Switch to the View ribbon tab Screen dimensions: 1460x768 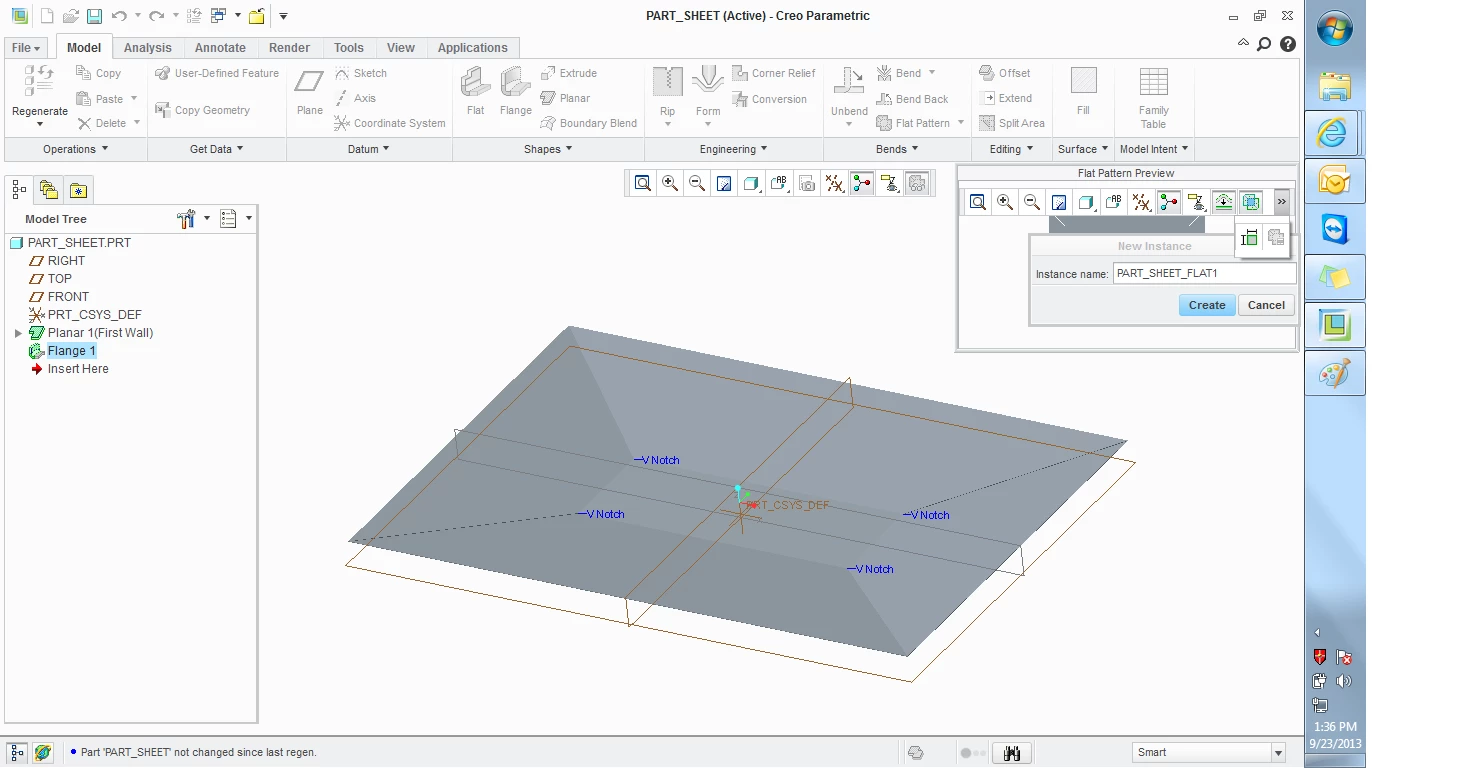pos(401,48)
